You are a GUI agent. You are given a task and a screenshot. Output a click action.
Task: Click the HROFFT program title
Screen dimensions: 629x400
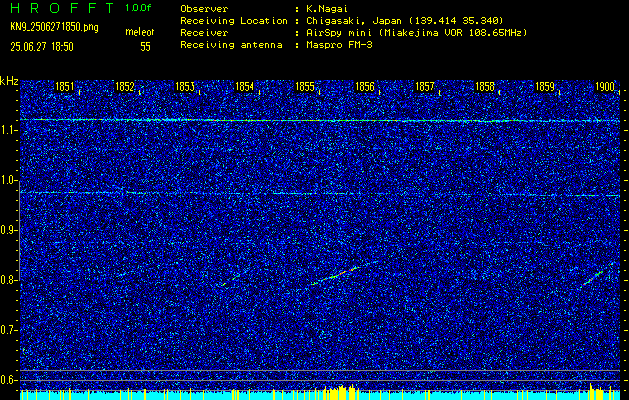tap(63, 8)
